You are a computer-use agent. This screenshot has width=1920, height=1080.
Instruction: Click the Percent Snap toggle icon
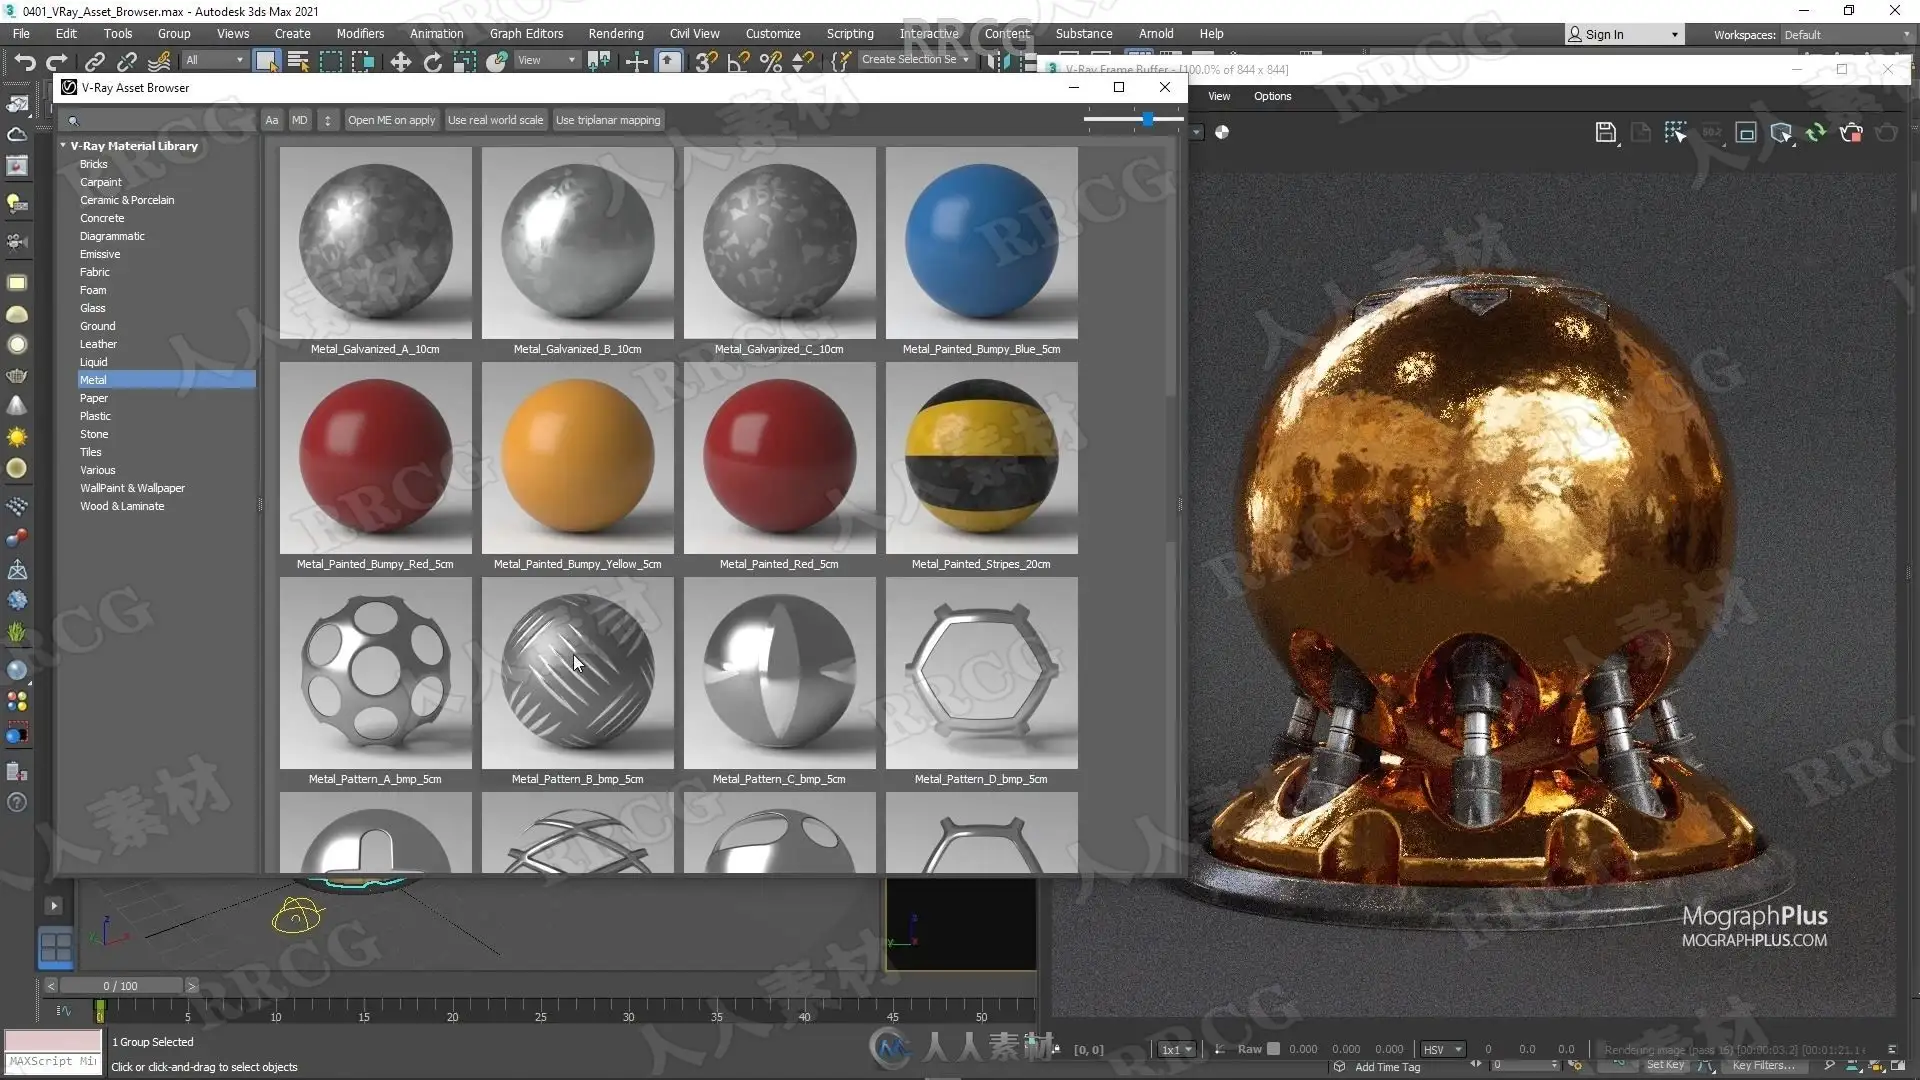point(771,62)
